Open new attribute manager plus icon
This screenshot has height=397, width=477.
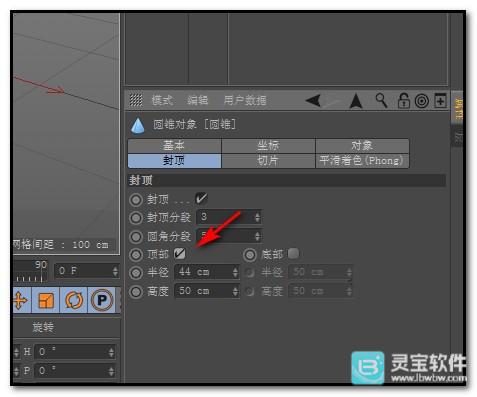[x=440, y=100]
